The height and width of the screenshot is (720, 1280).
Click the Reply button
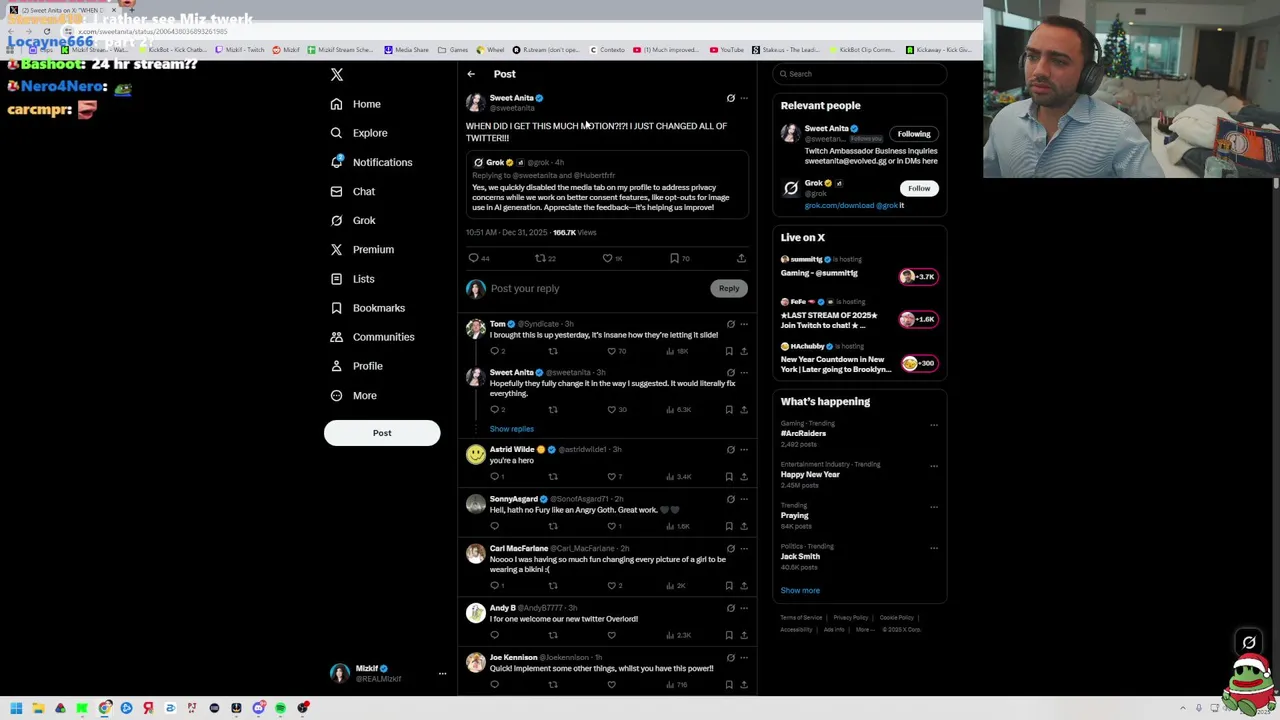(729, 288)
